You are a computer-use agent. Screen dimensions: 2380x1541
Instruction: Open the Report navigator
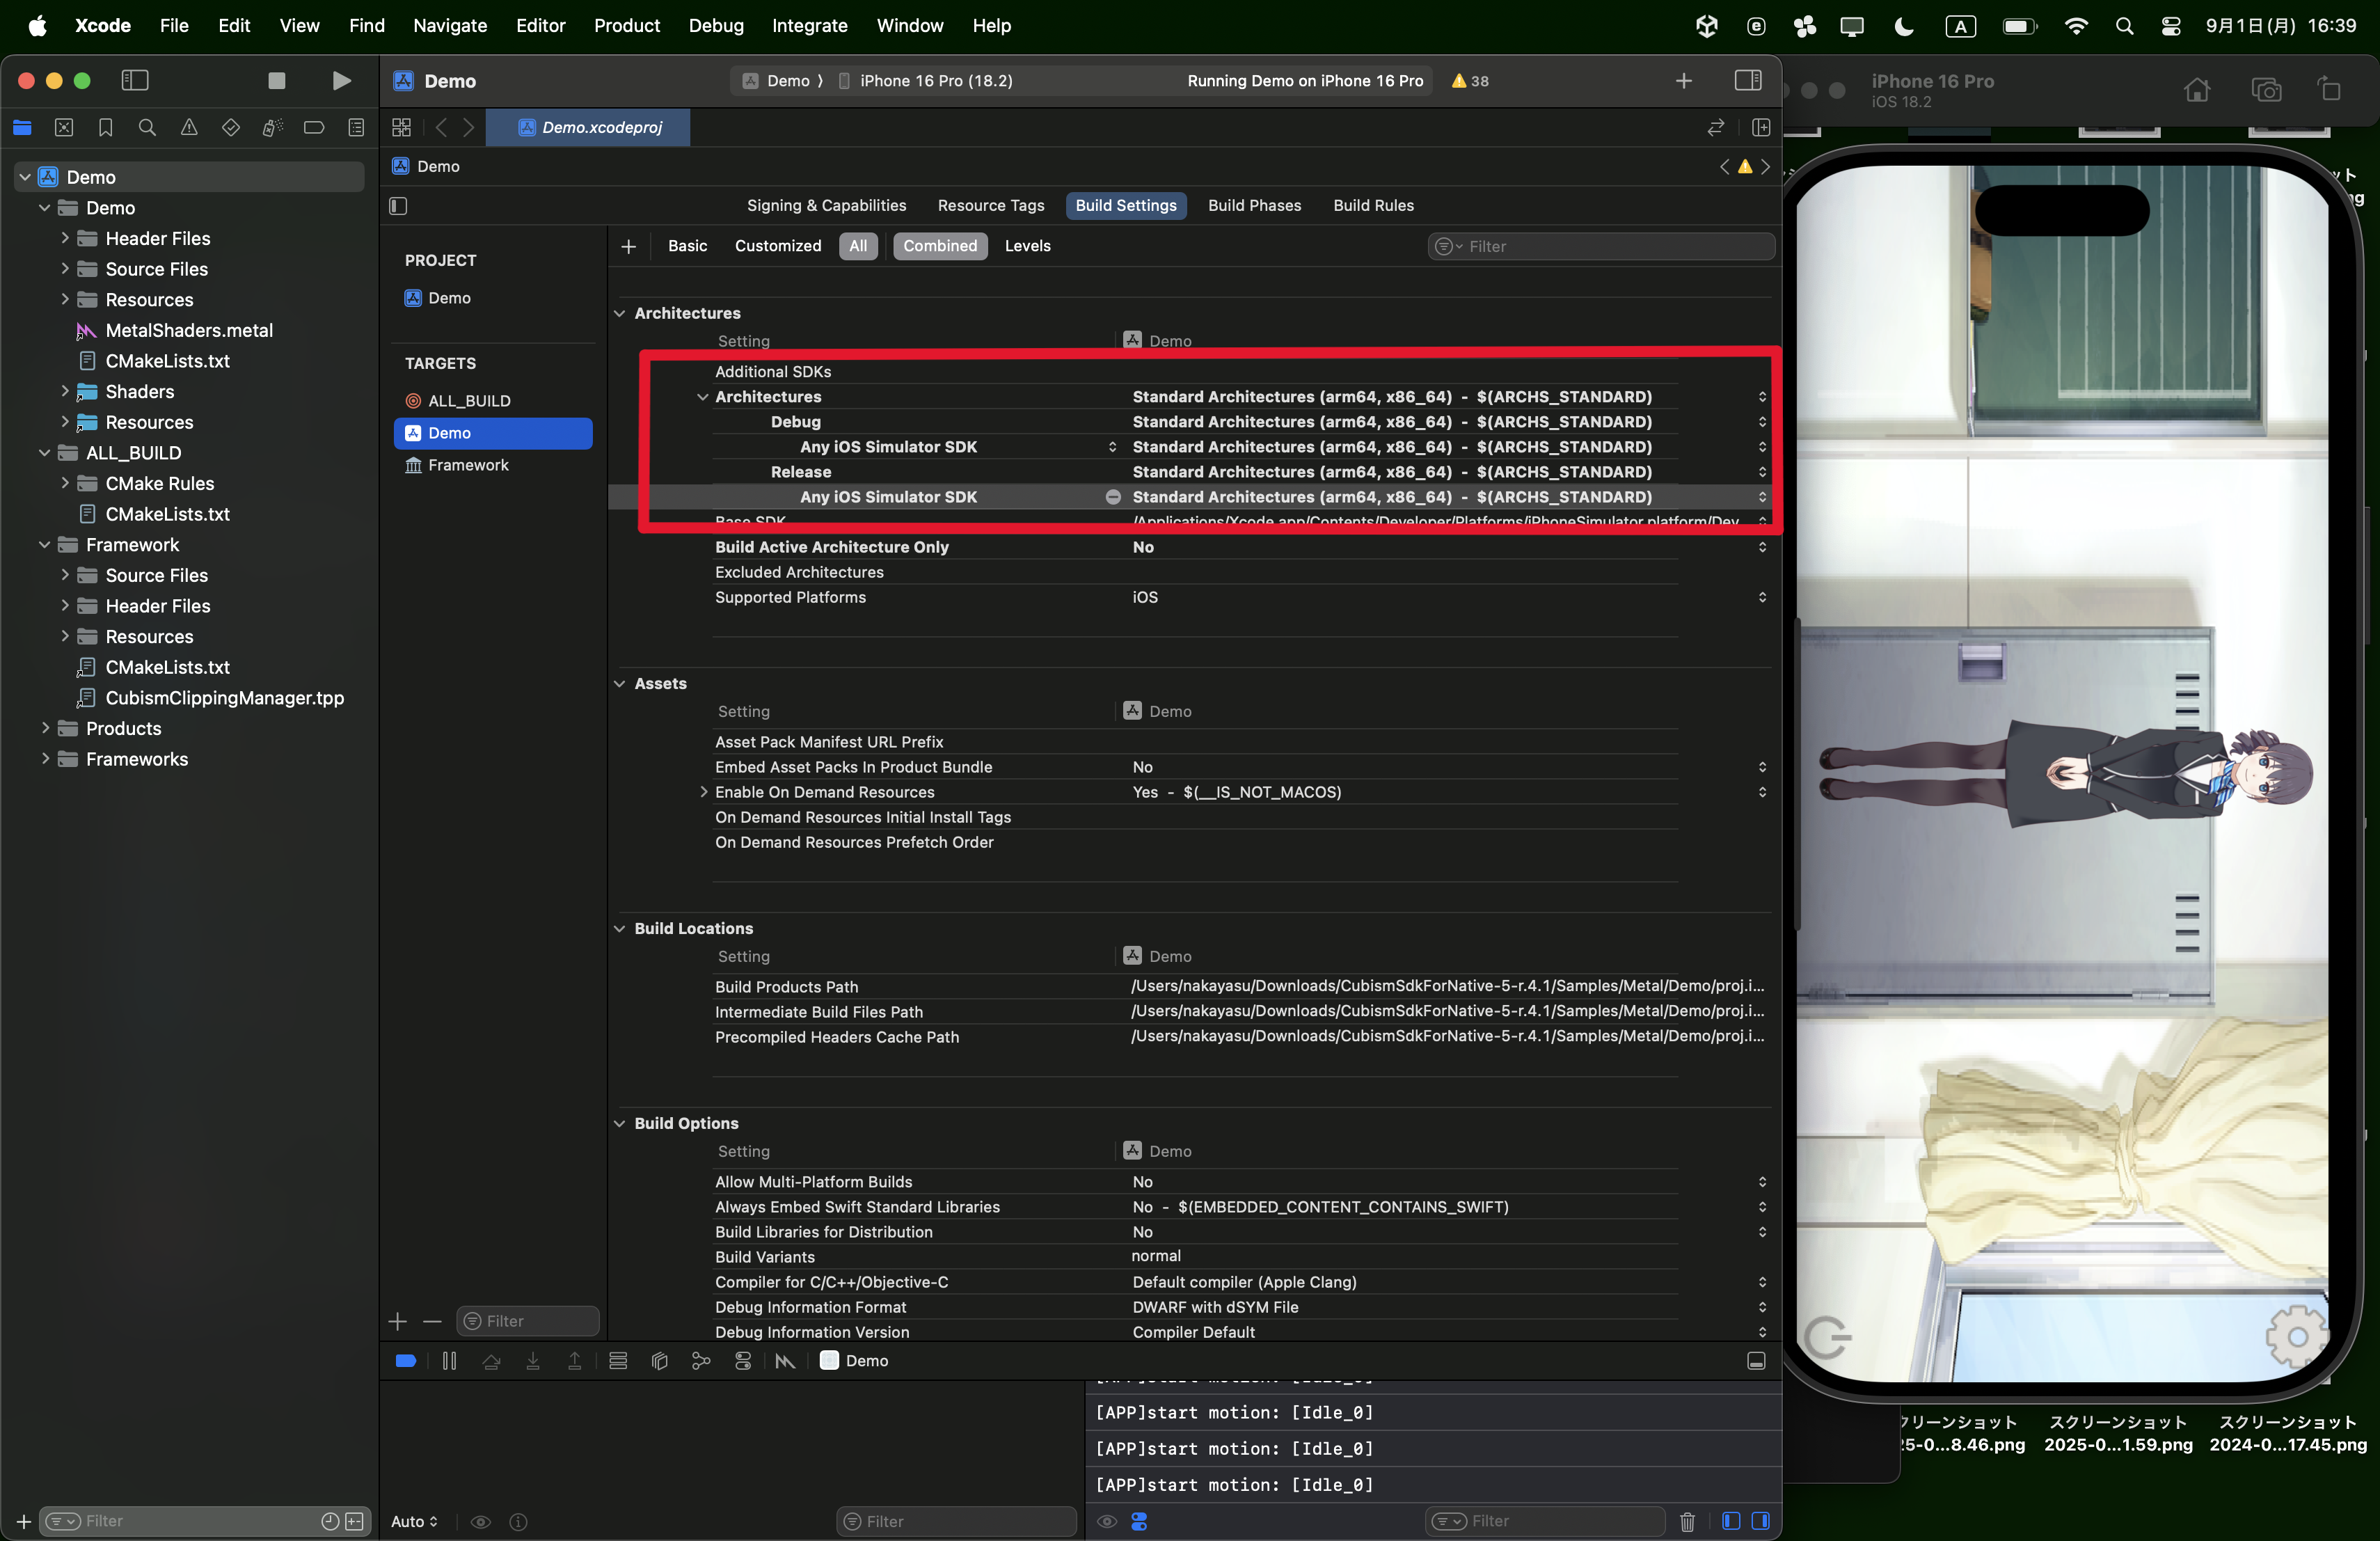[356, 127]
